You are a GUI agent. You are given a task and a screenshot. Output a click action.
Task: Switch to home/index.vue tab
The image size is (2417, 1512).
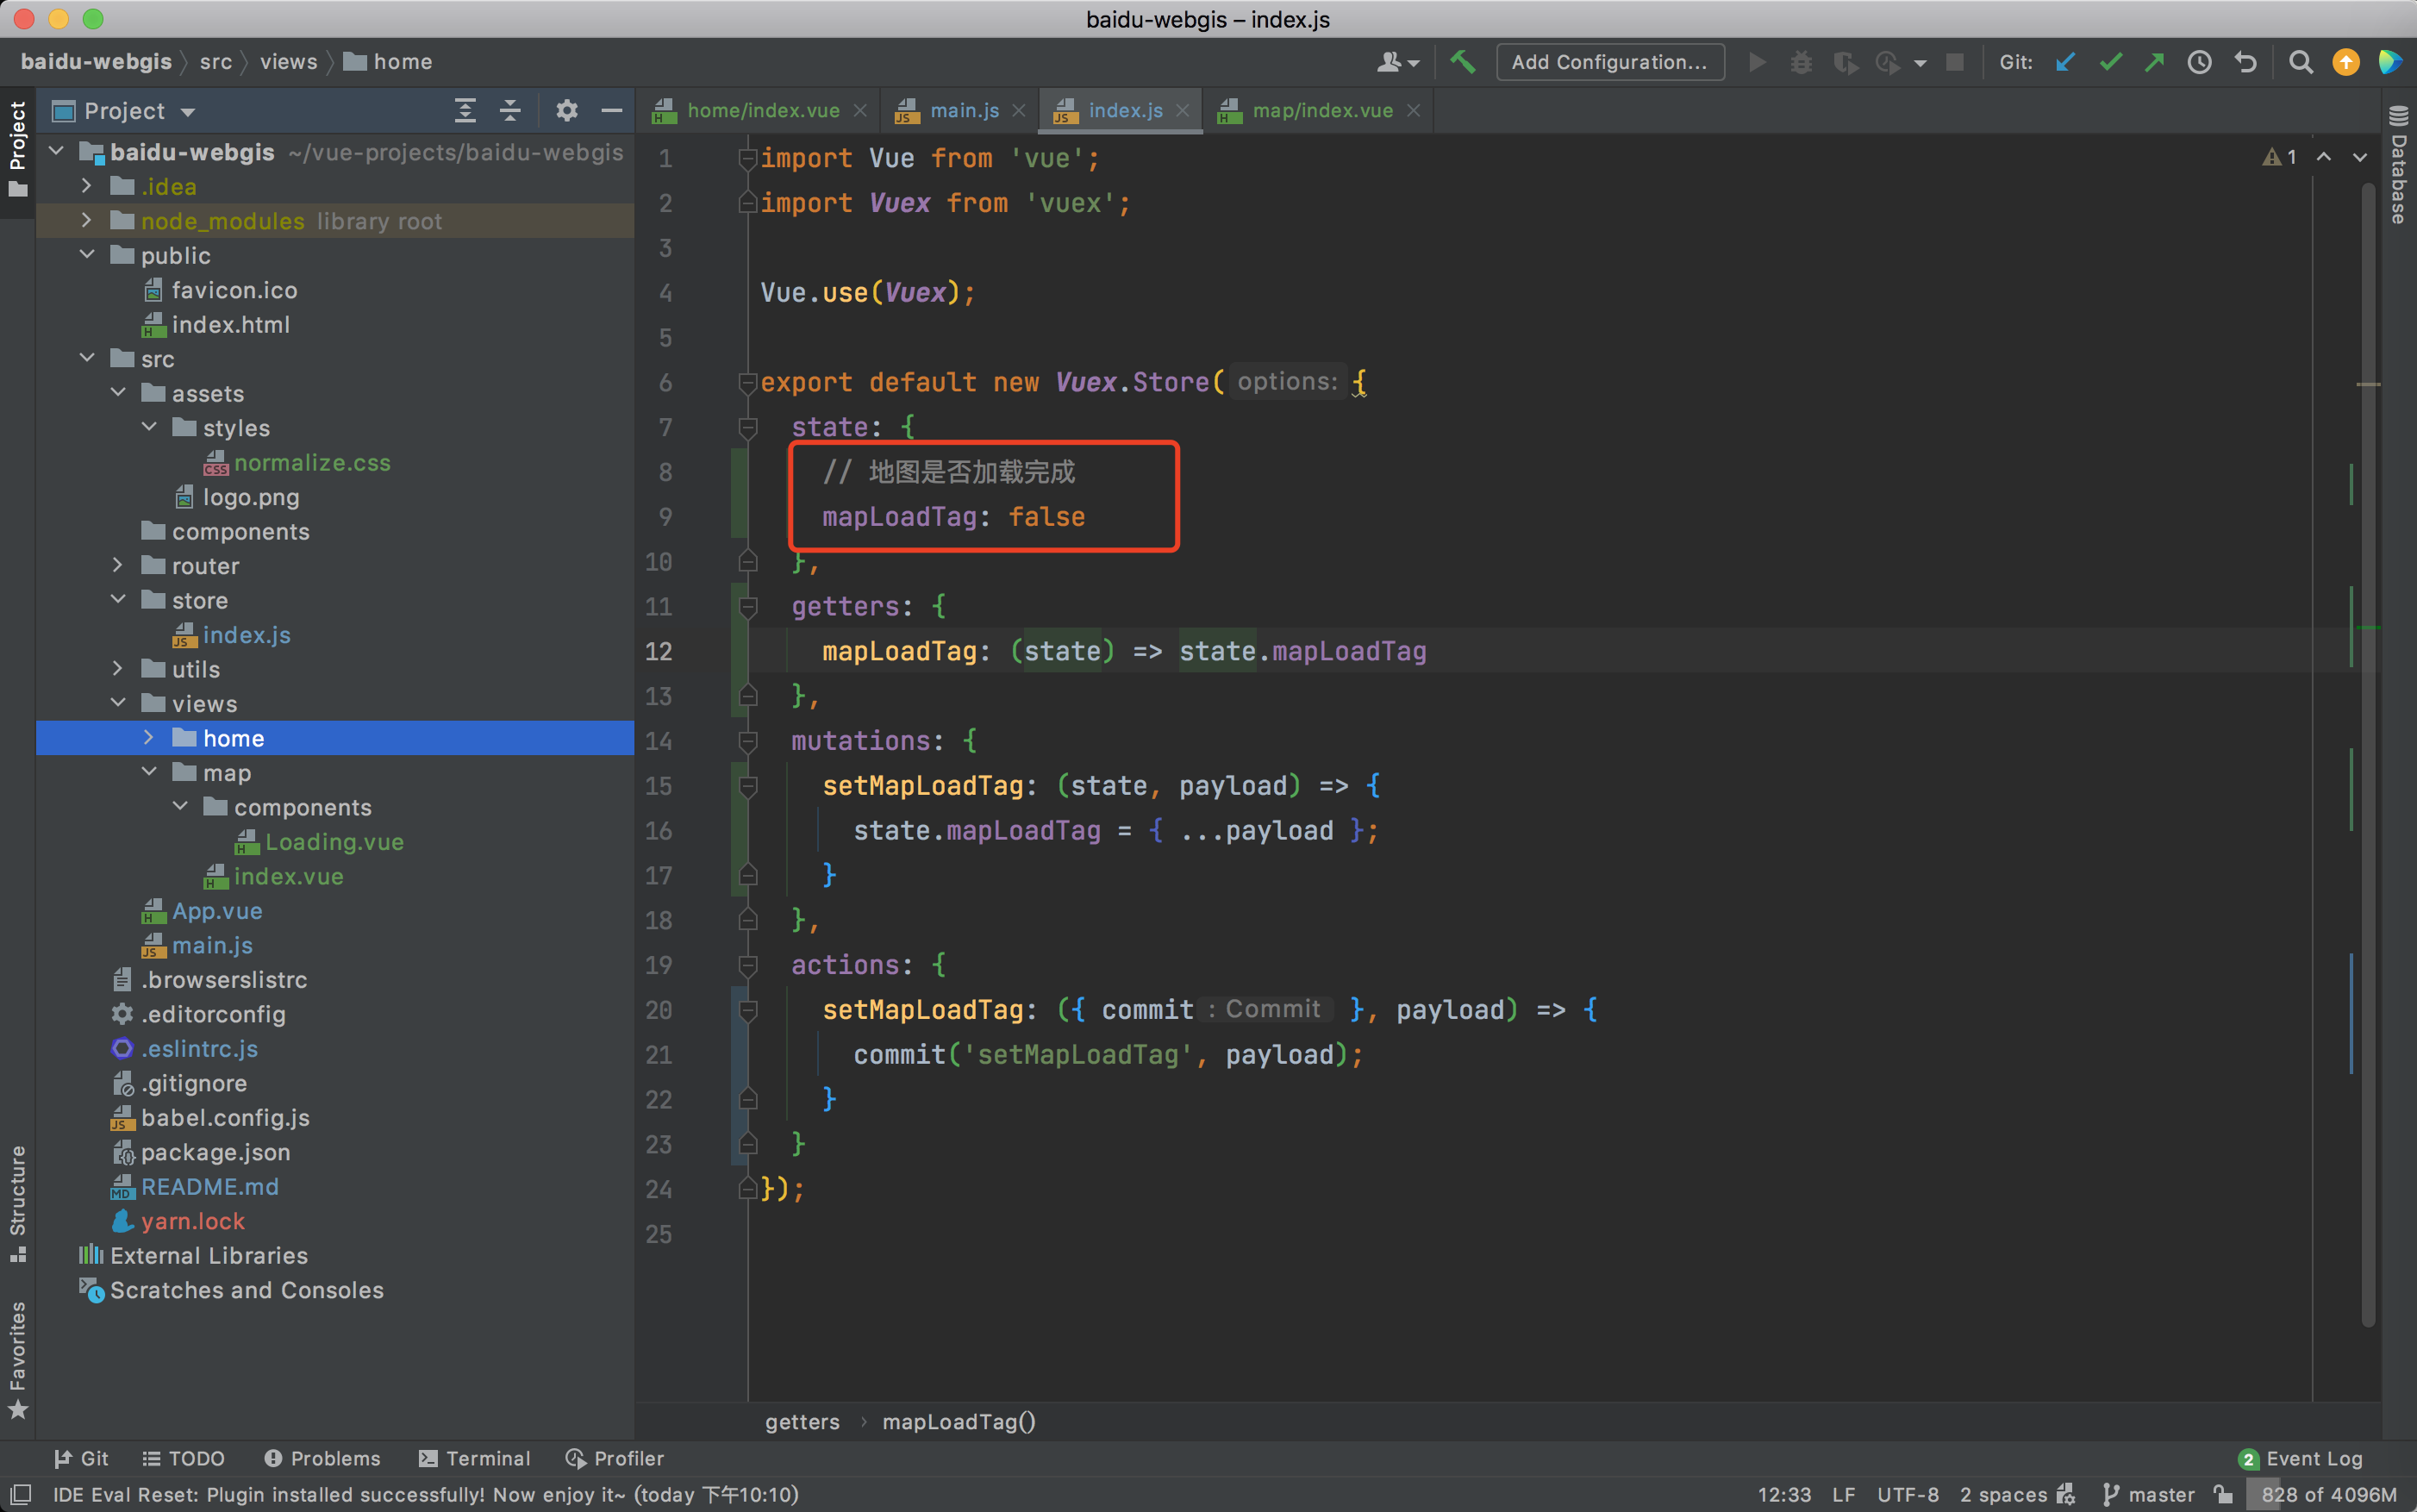(x=762, y=110)
